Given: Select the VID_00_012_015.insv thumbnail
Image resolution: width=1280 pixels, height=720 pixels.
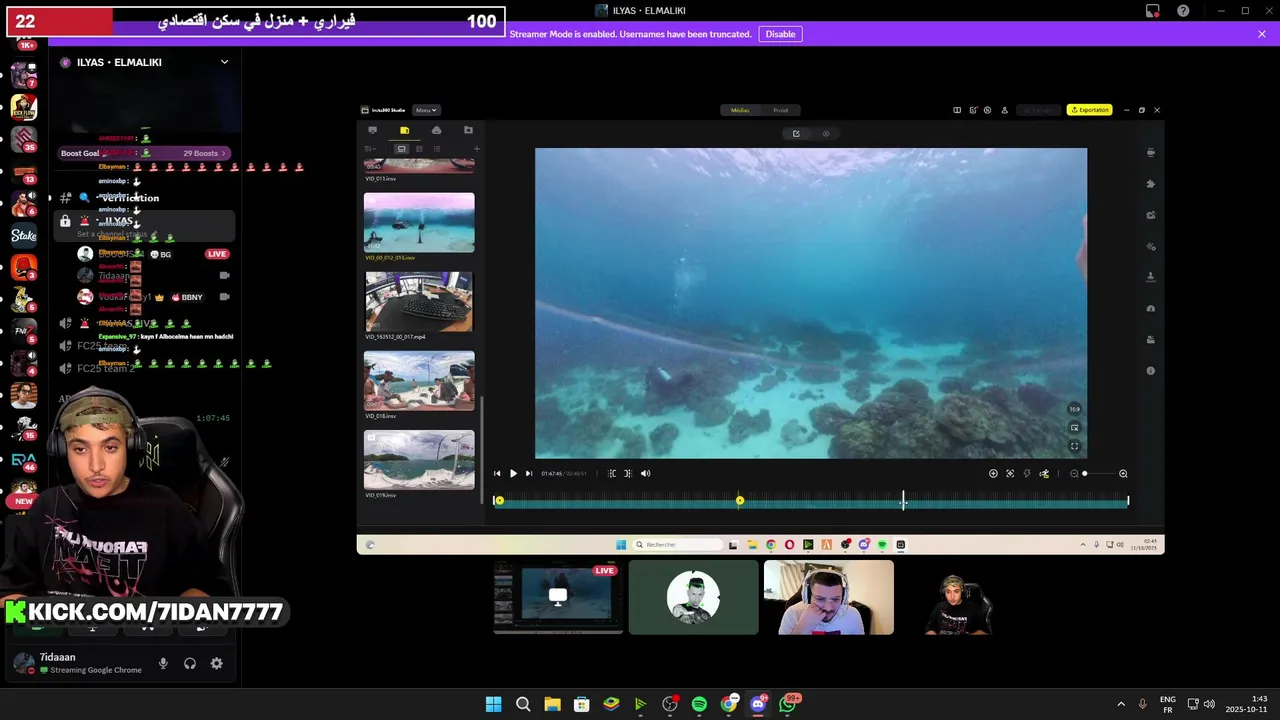Looking at the screenshot, I should point(419,222).
